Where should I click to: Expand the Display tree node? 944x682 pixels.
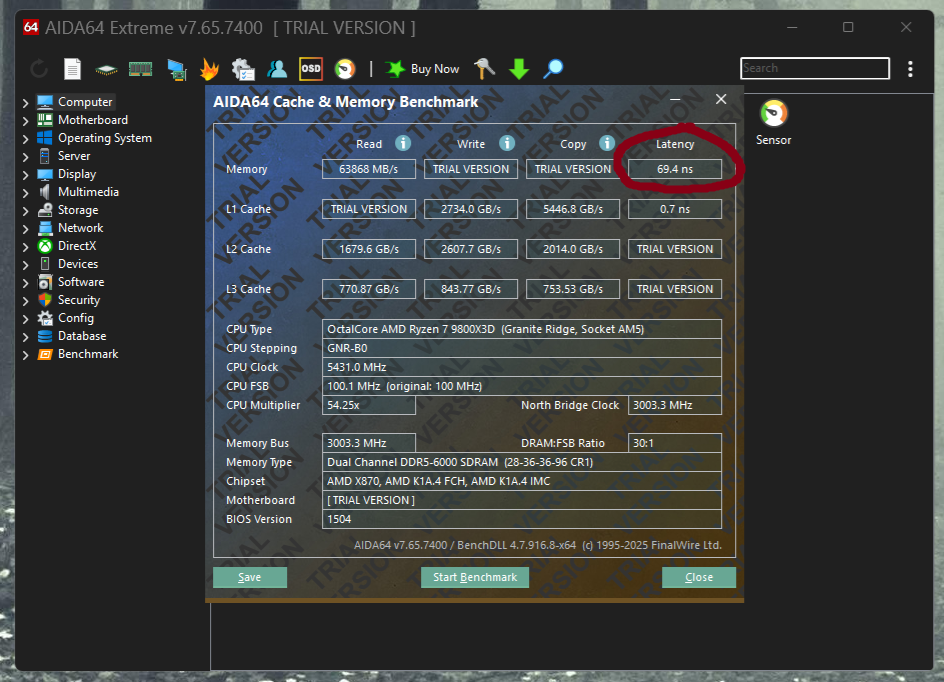(25, 175)
